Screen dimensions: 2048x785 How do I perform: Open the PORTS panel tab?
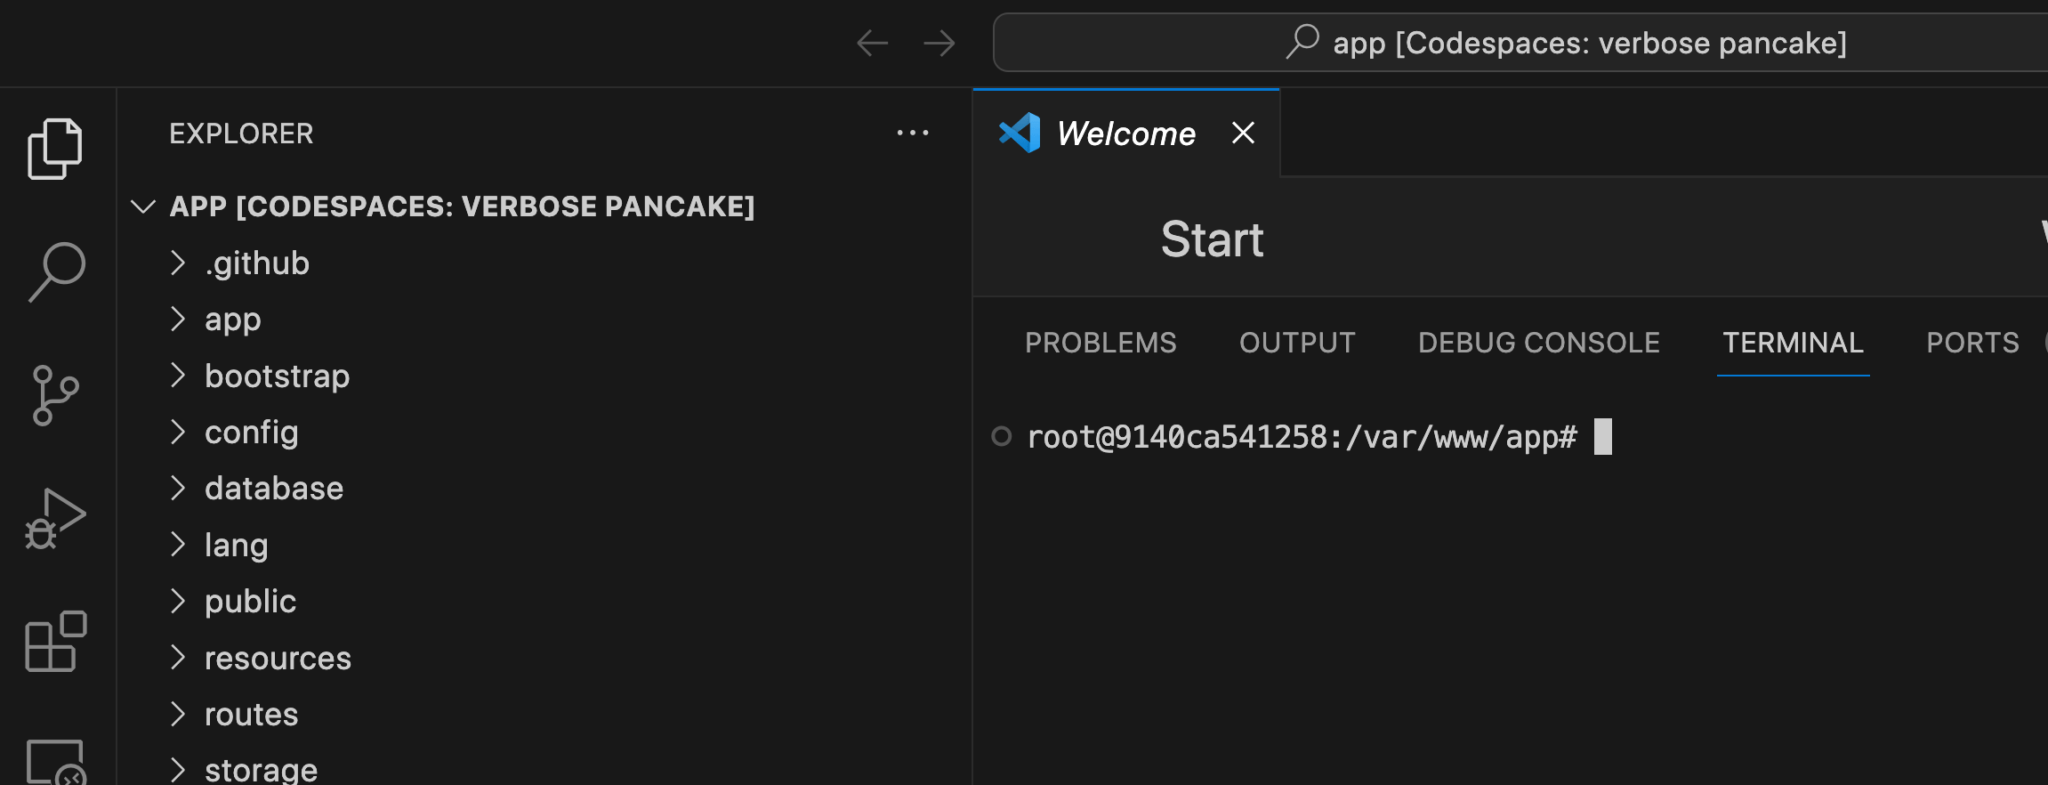[x=1971, y=342]
